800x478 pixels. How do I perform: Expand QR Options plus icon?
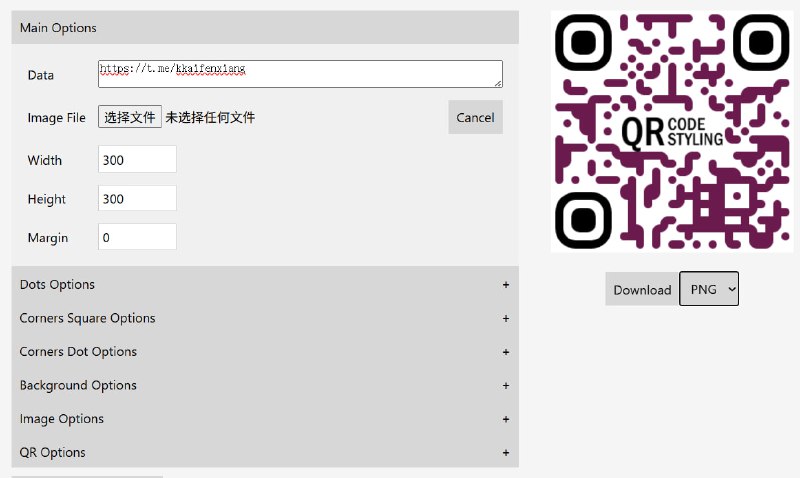coord(506,452)
